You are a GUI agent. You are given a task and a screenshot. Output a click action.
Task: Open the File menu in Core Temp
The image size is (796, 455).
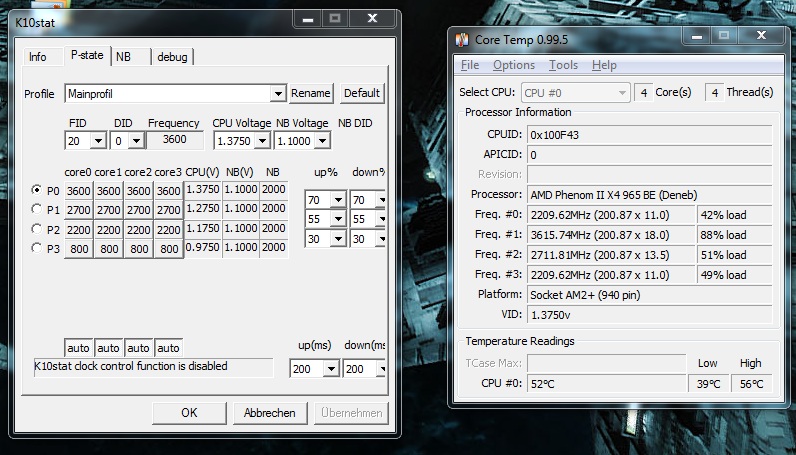click(x=470, y=65)
